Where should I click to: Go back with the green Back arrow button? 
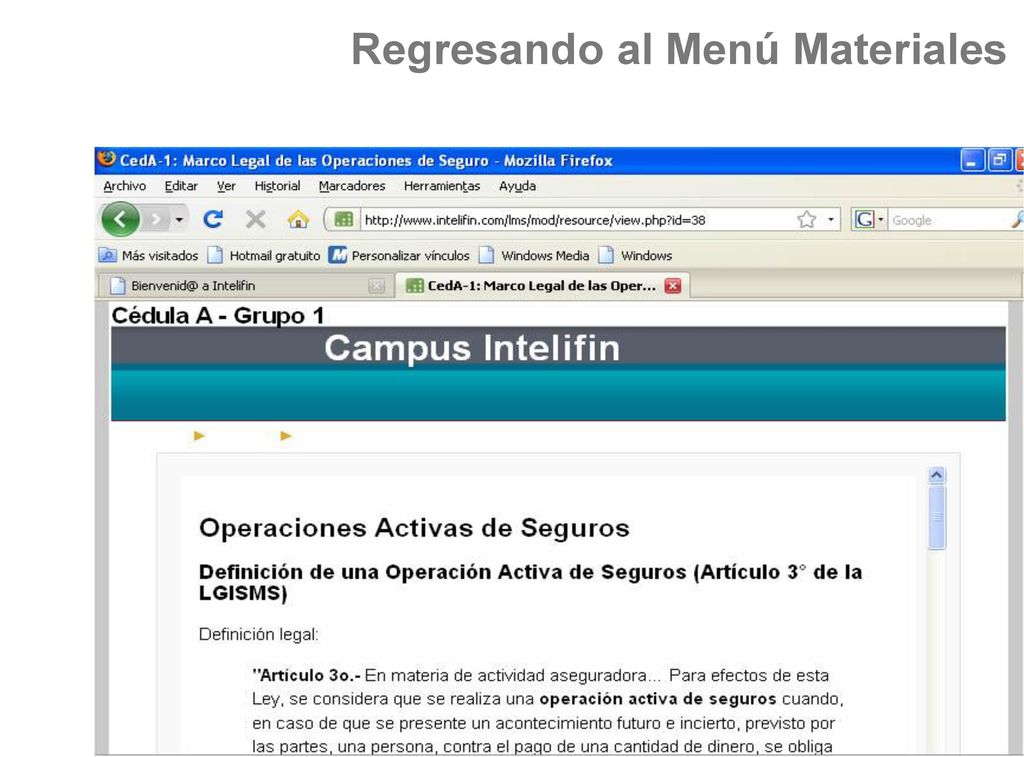120,219
